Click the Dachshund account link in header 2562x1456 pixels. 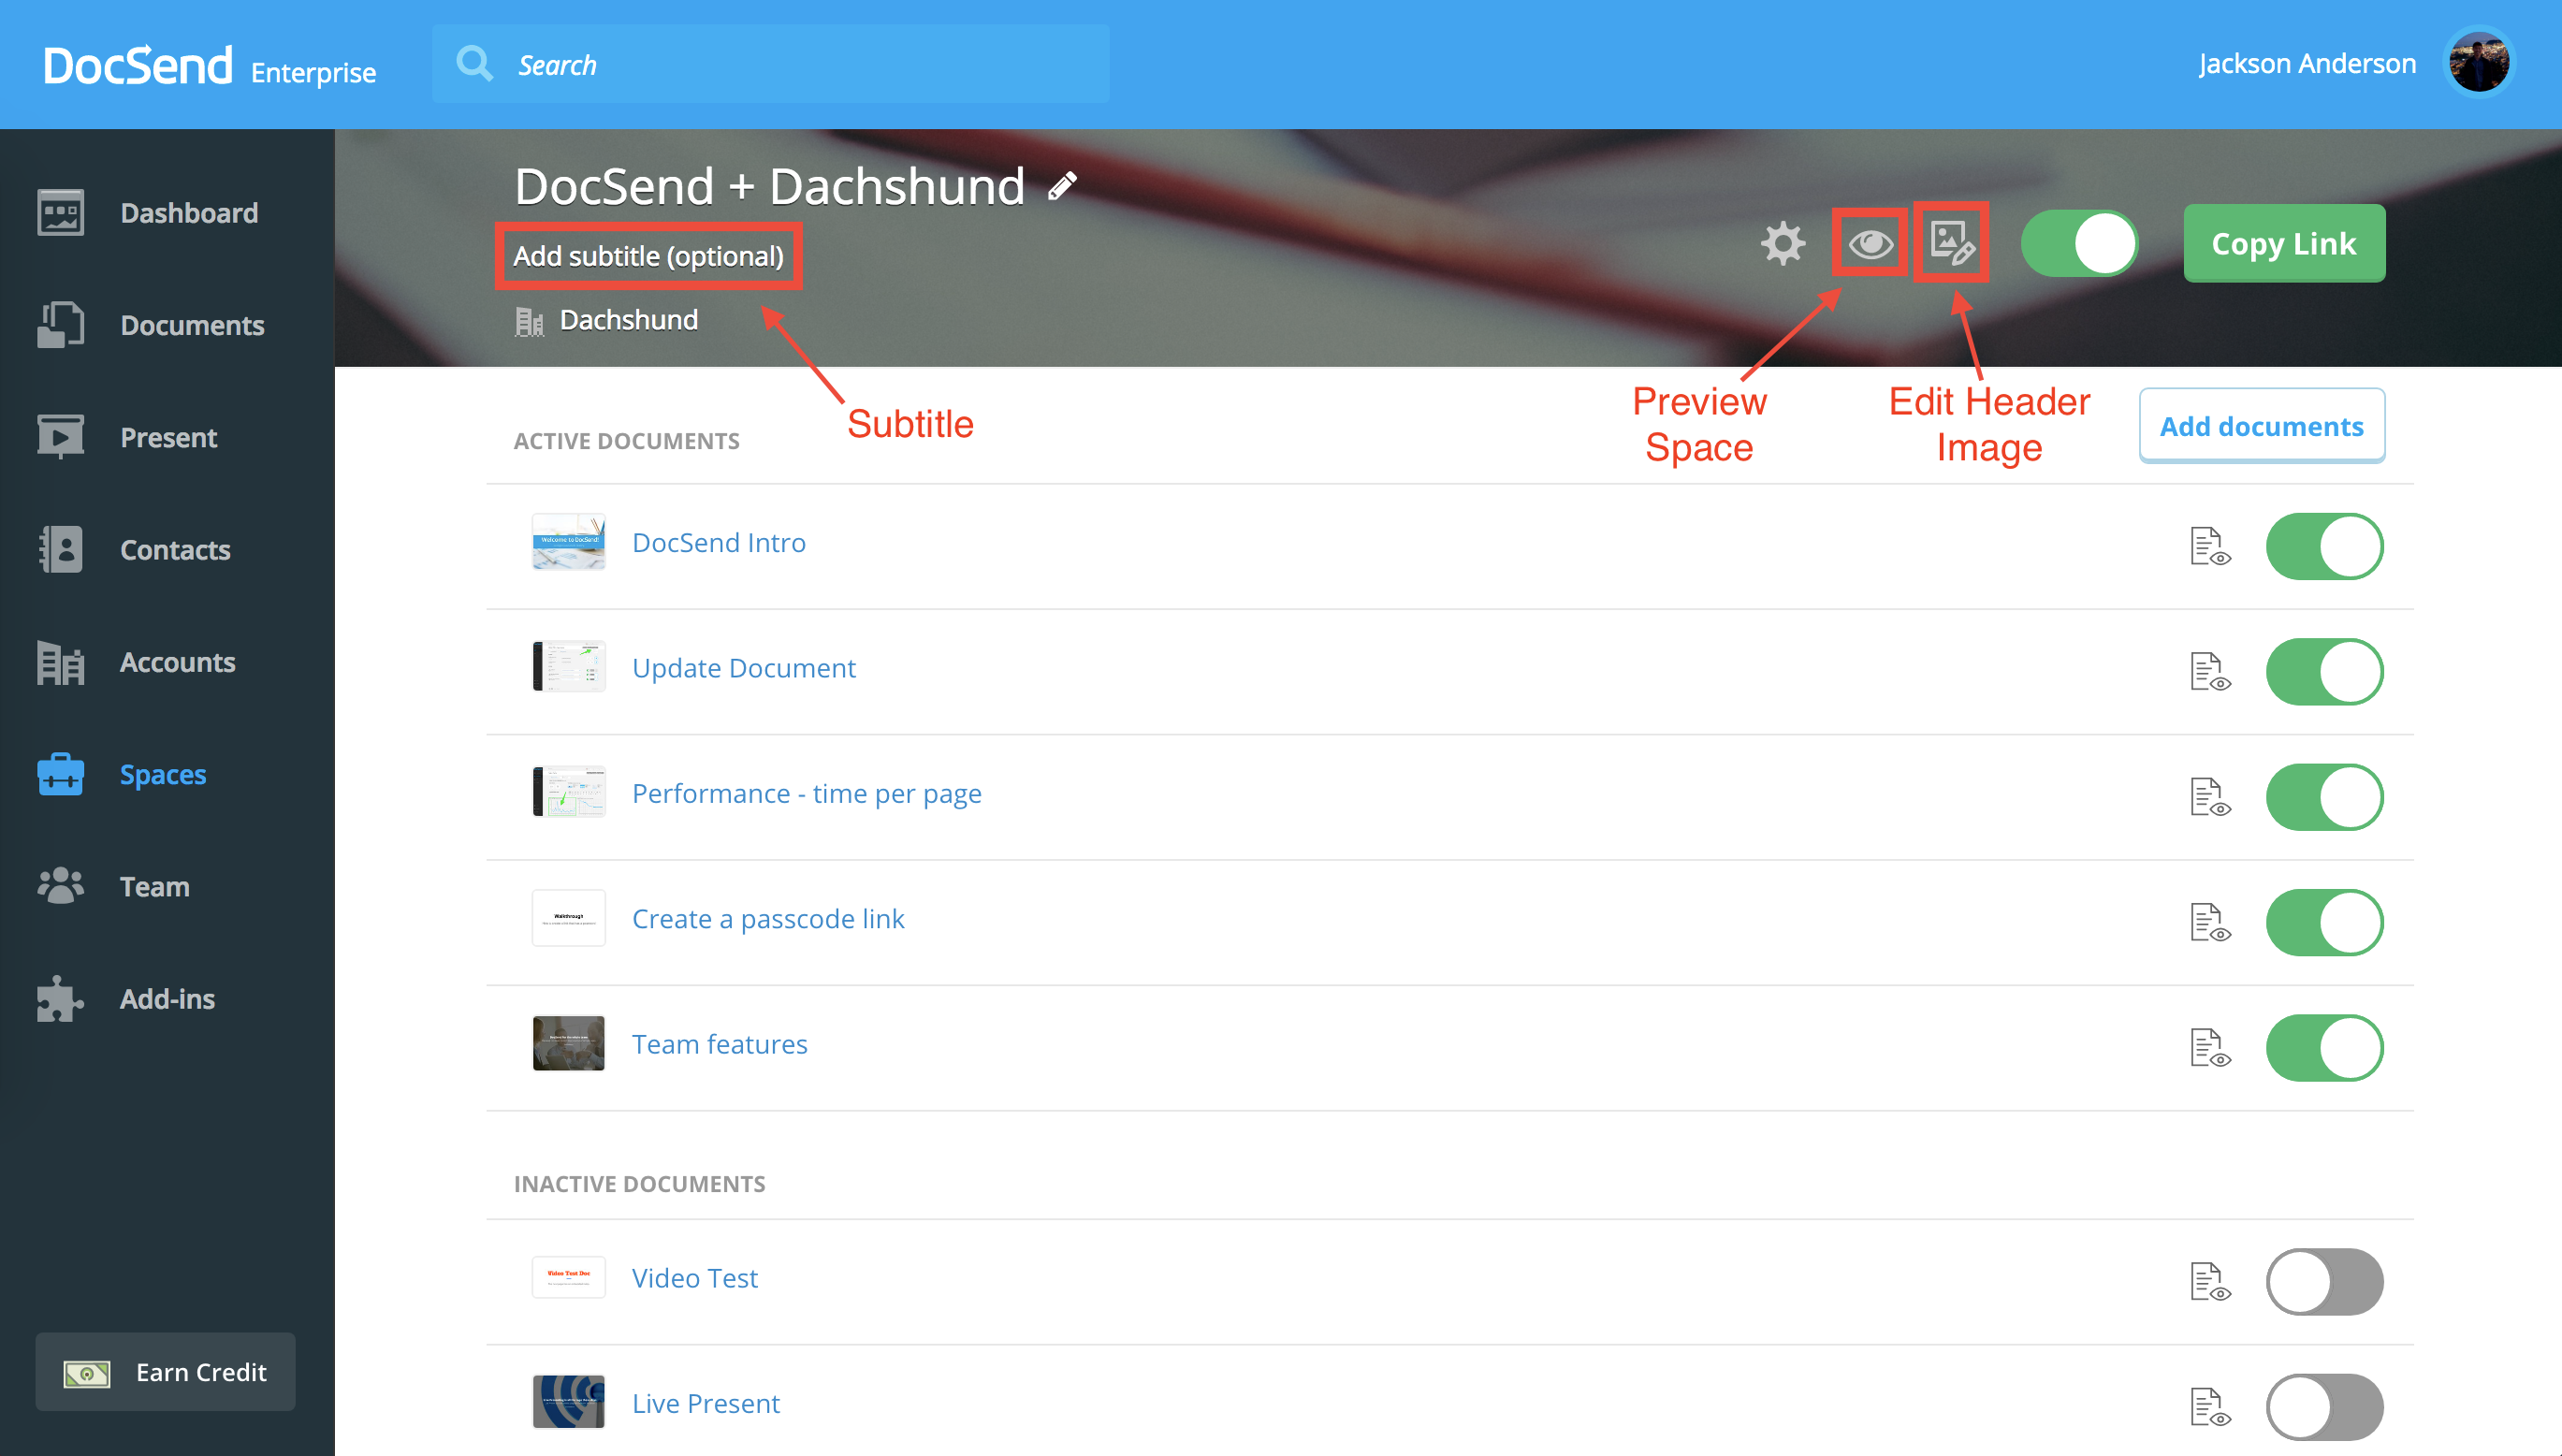[628, 320]
